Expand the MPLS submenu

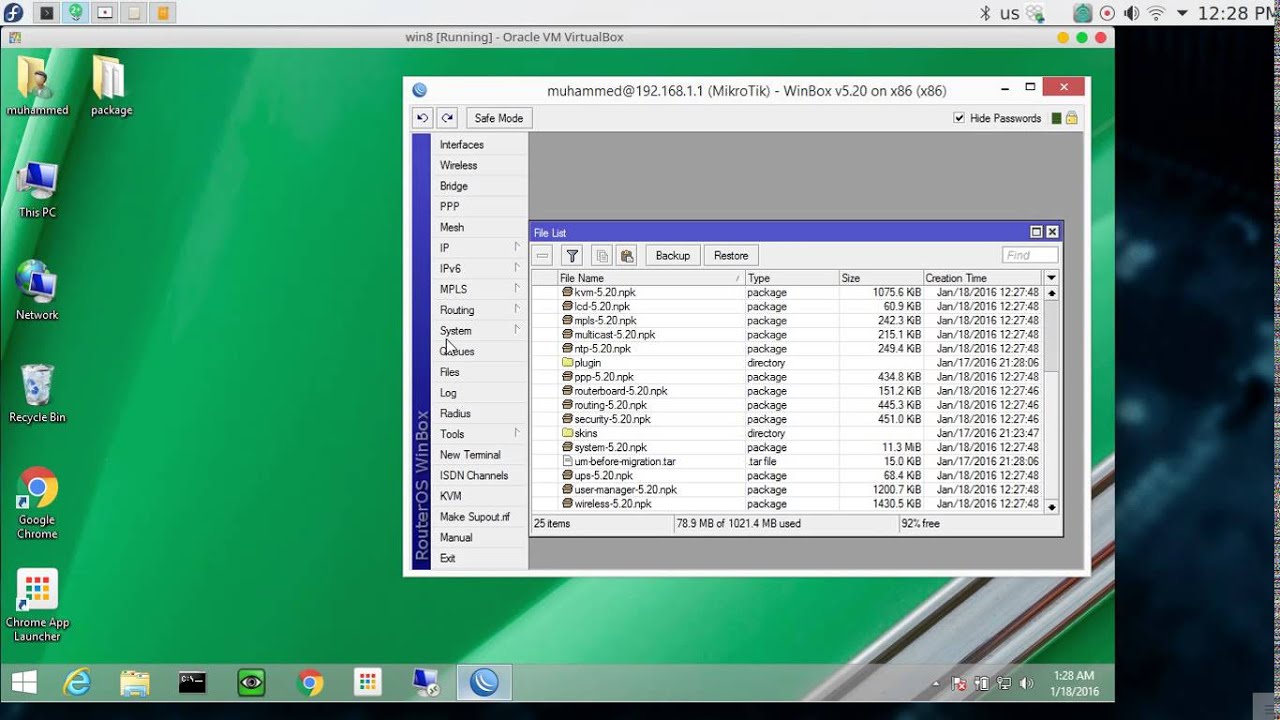tap(517, 289)
